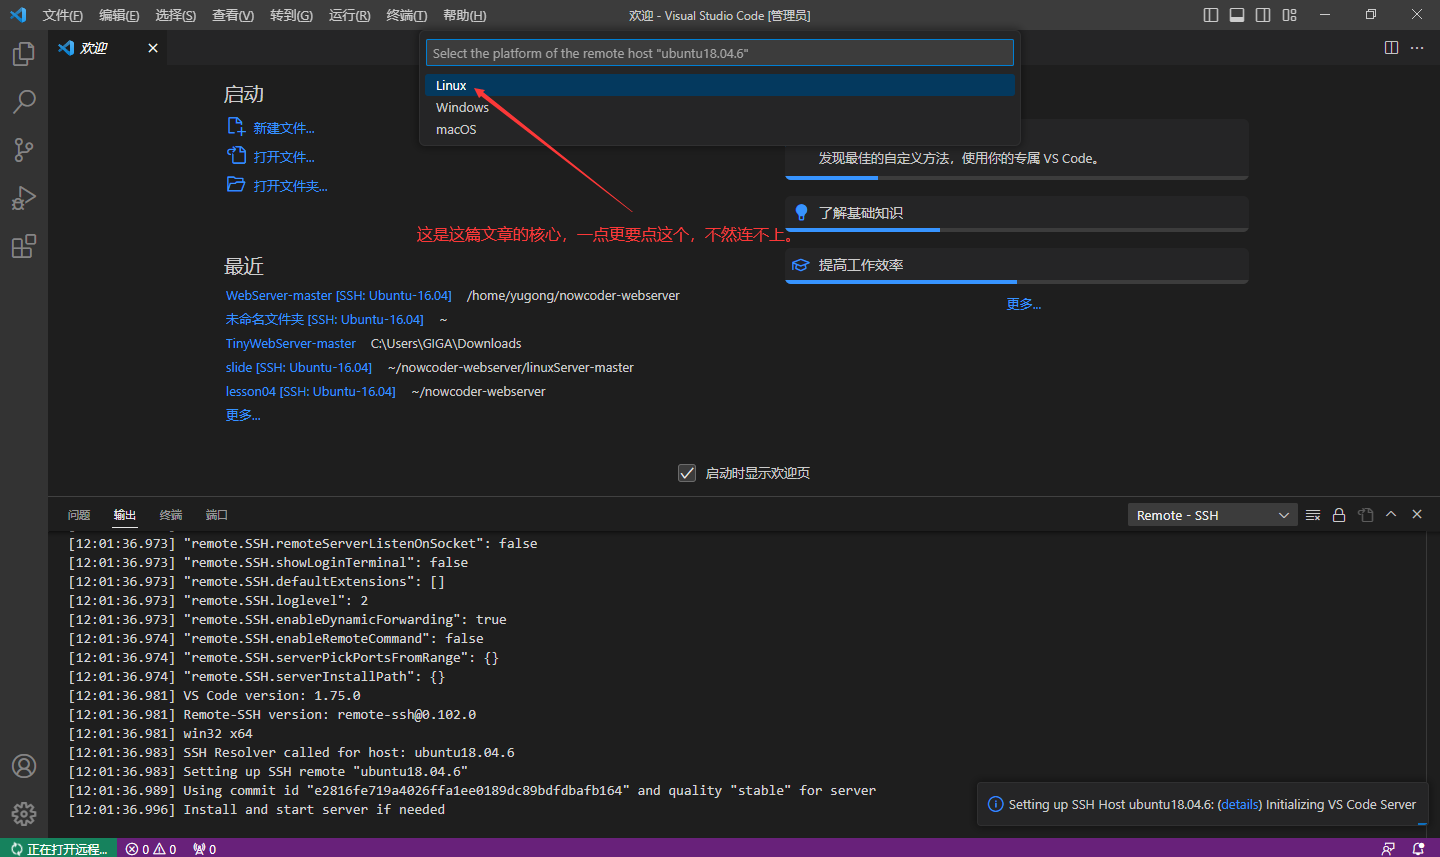Open the 终端(T) menu
Image resolution: width=1440 pixels, height=857 pixels.
(x=406, y=15)
